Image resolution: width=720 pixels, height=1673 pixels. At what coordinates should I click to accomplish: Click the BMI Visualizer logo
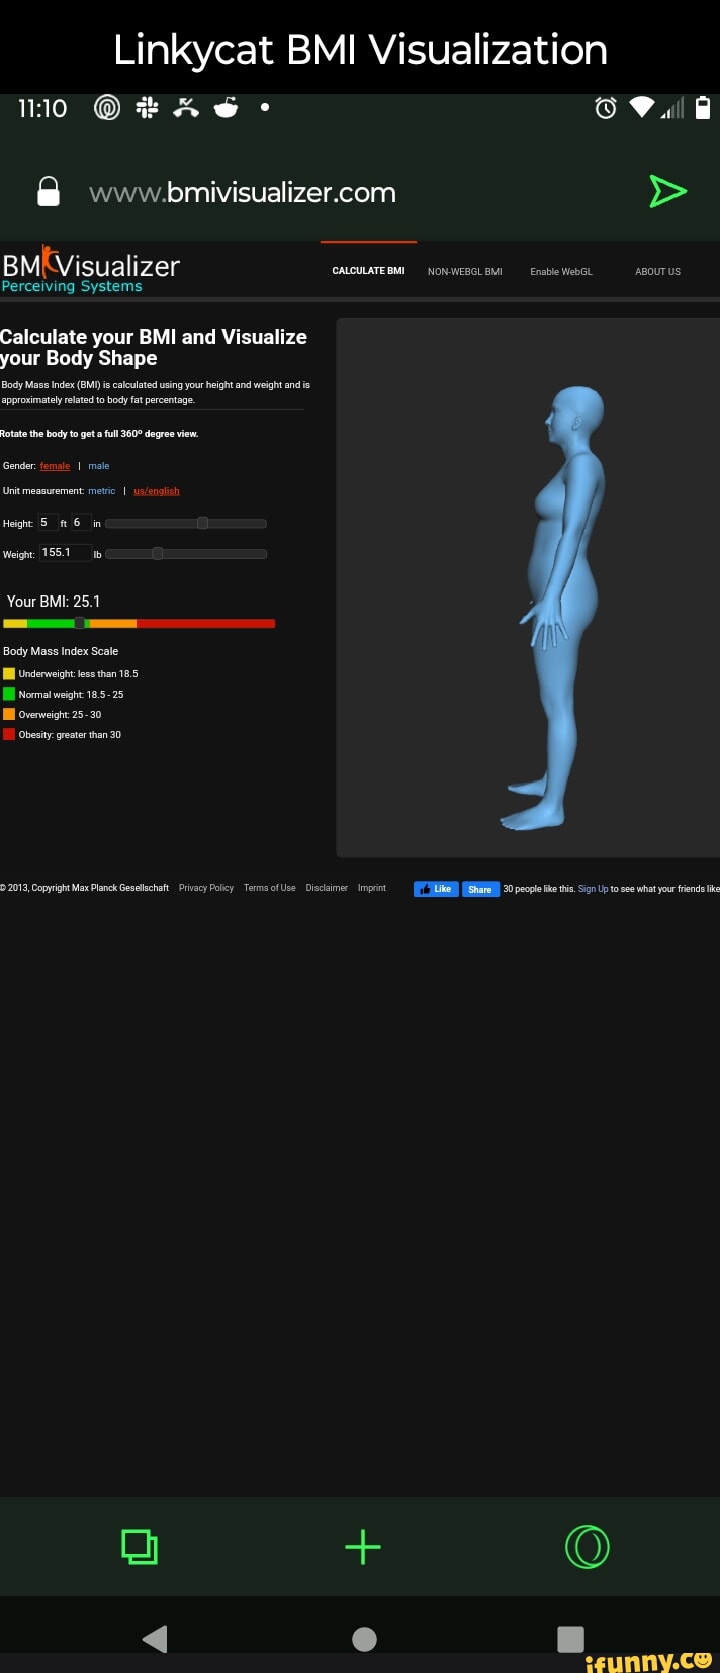90,270
